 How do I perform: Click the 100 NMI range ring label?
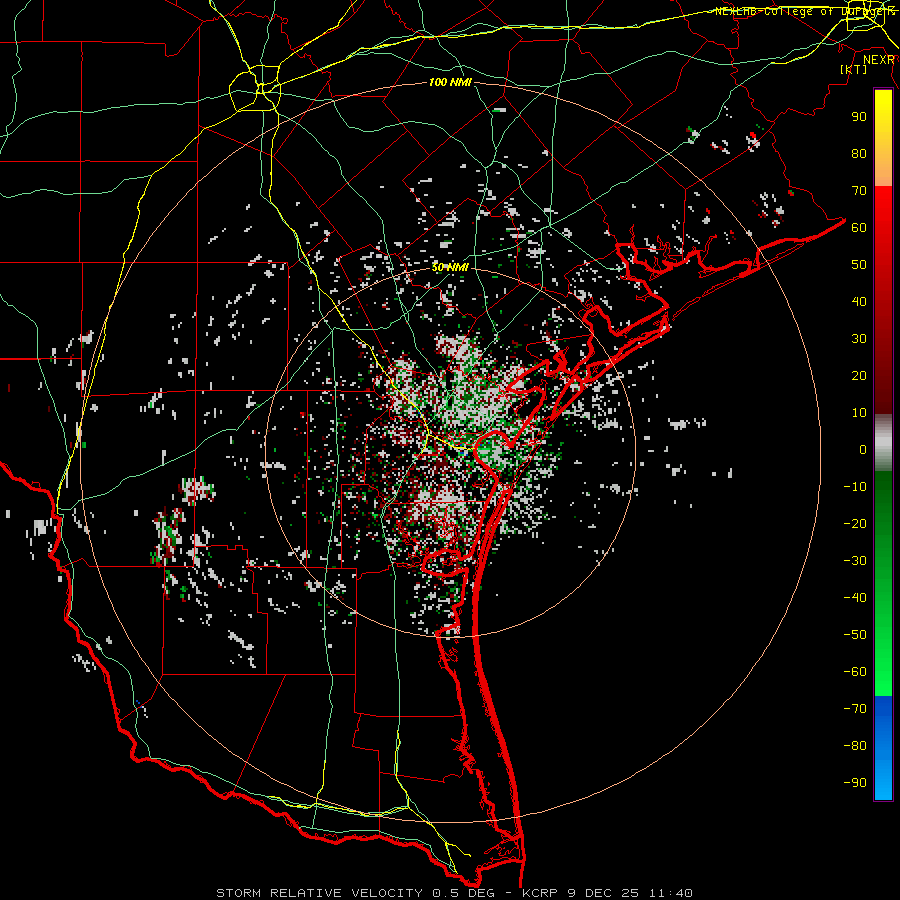(450, 83)
